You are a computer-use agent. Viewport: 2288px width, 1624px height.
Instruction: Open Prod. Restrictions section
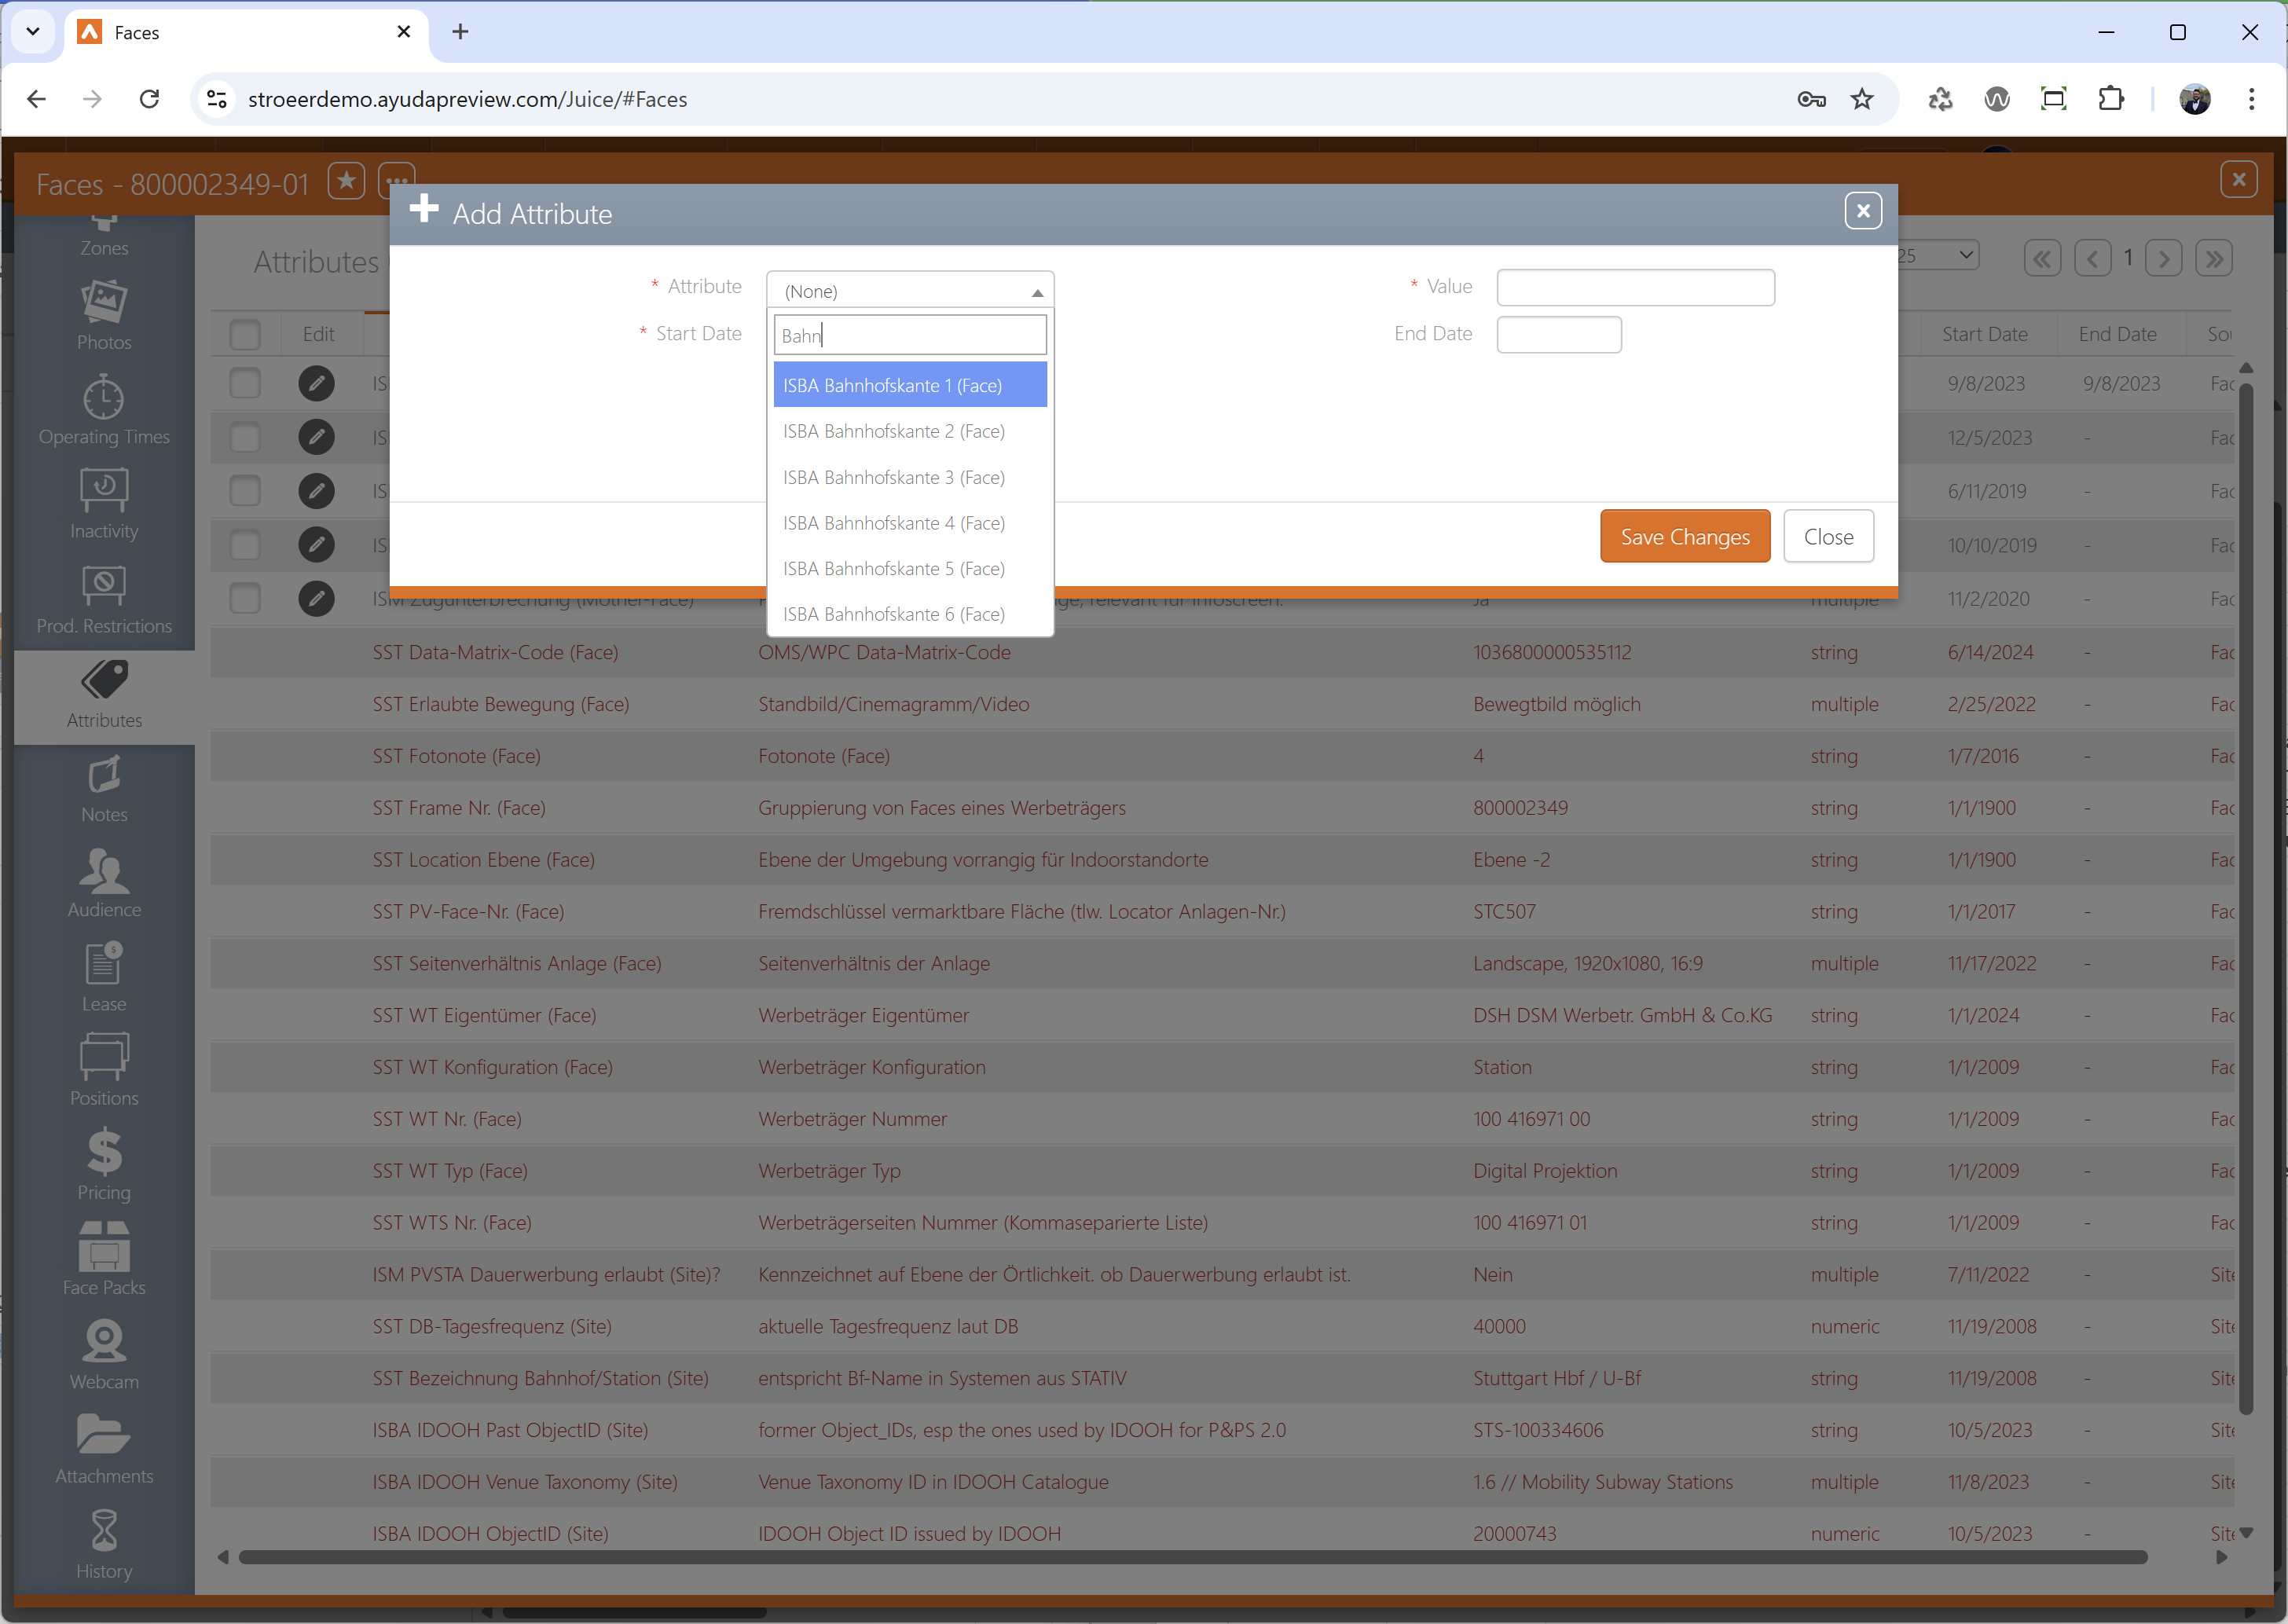pyautogui.click(x=104, y=600)
